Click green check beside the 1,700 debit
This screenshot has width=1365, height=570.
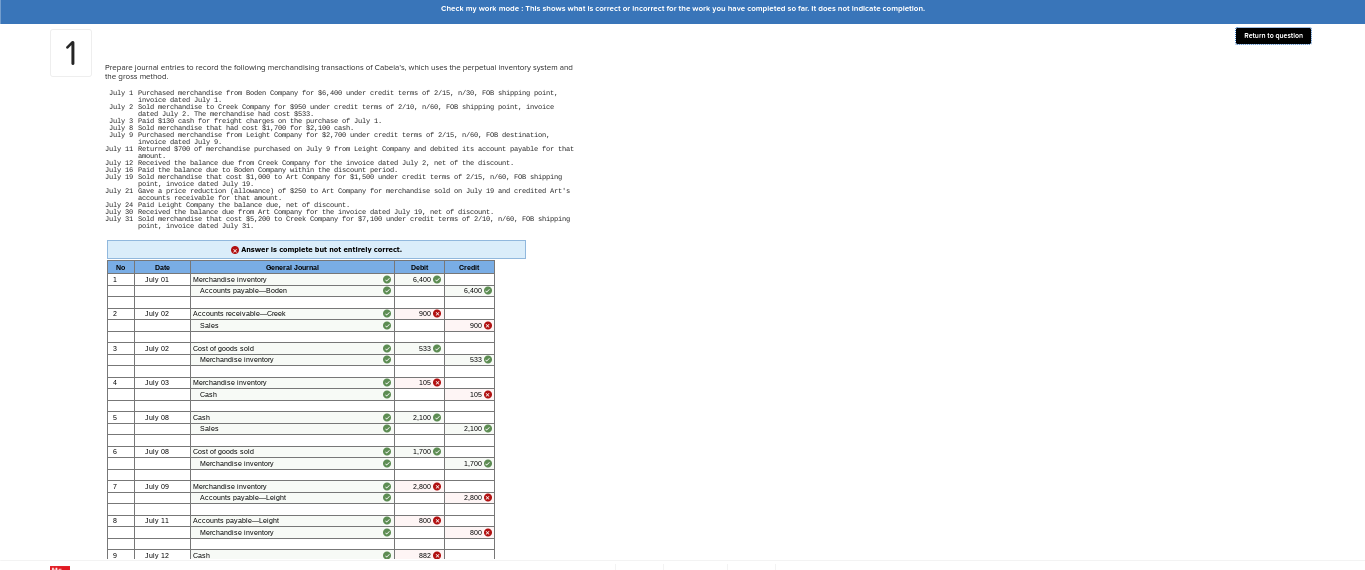pyautogui.click(x=437, y=452)
